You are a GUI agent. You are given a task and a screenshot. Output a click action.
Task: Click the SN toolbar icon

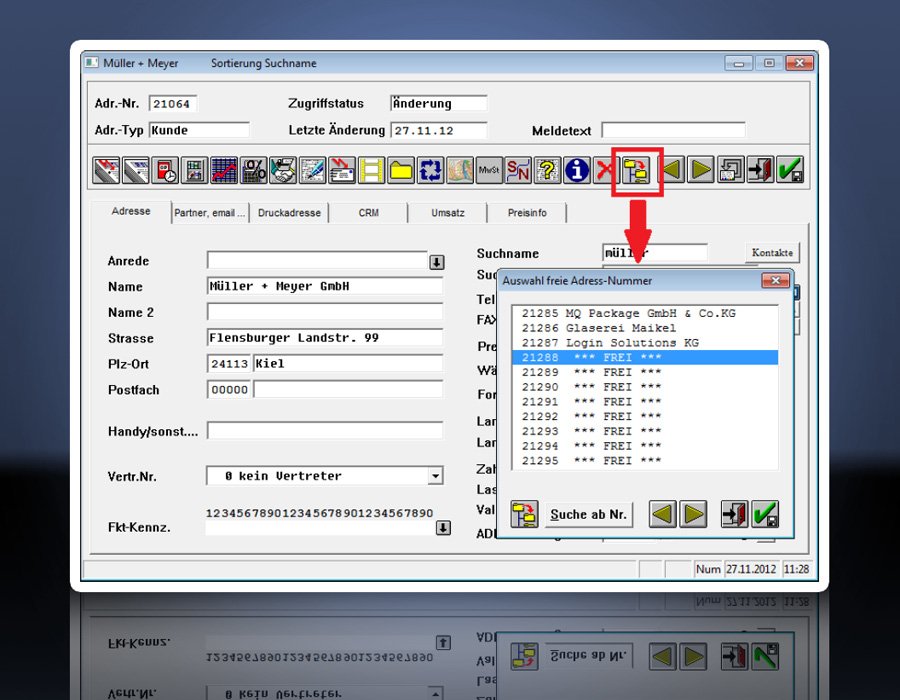tap(518, 170)
